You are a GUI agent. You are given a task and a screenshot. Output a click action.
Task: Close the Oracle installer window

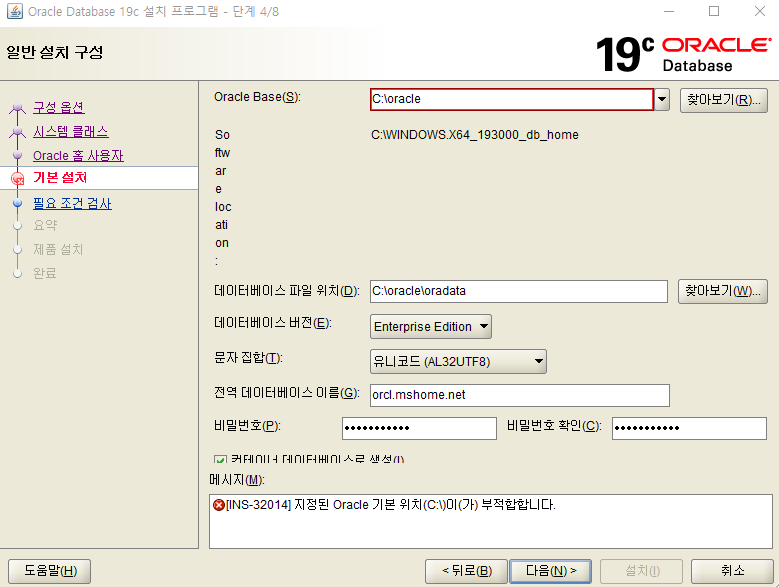pos(760,11)
